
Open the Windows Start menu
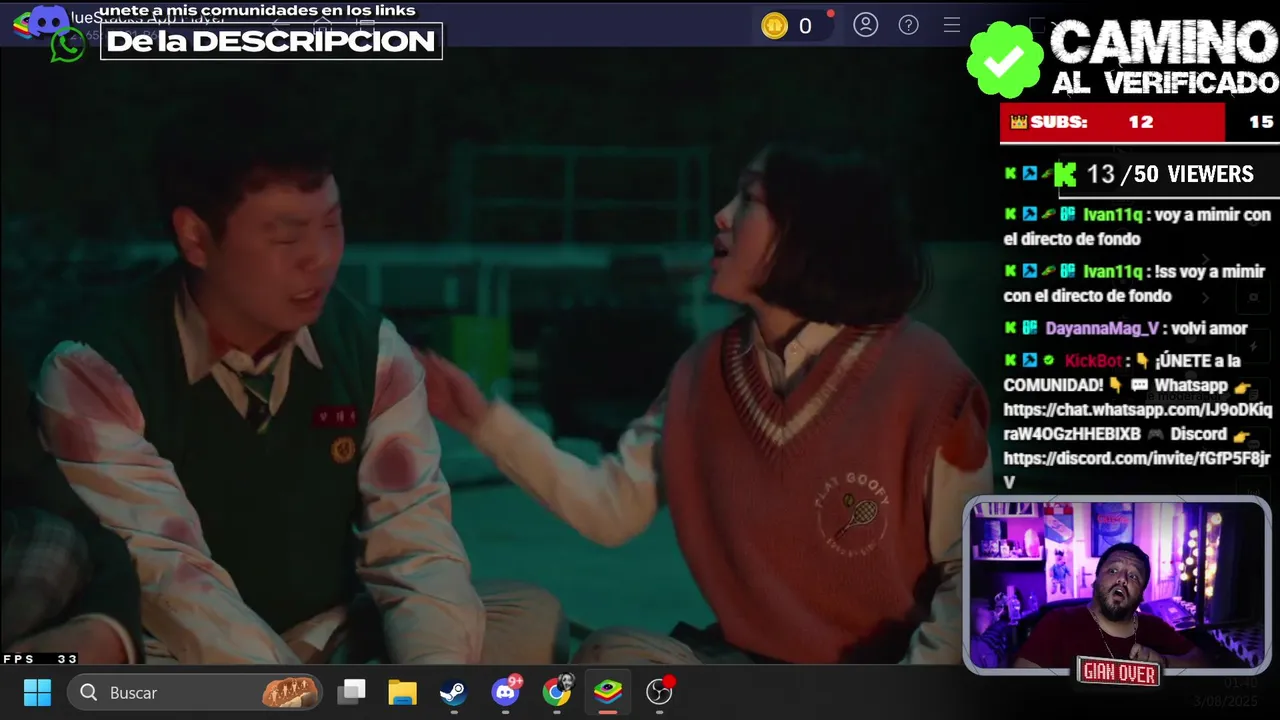37,692
